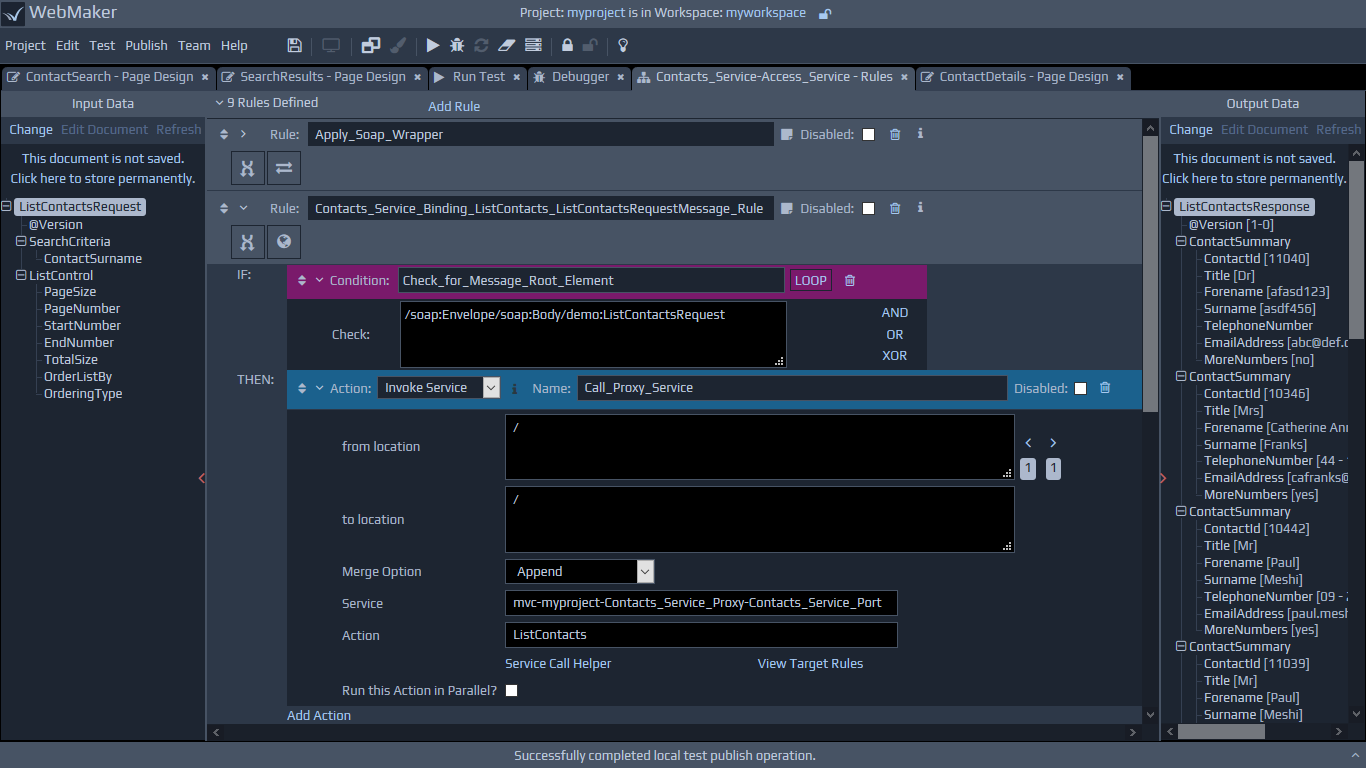Toggle the LOOP button on the condition

click(811, 281)
